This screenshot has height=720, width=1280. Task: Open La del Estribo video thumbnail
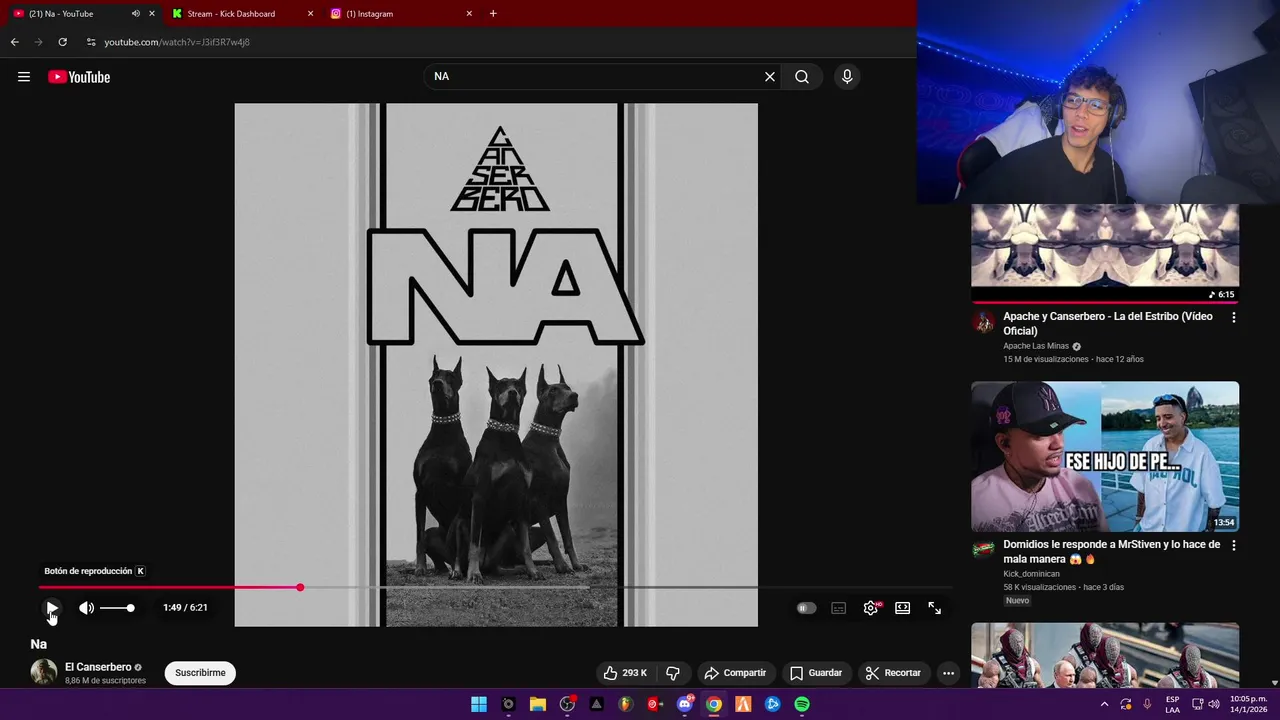click(x=1105, y=253)
